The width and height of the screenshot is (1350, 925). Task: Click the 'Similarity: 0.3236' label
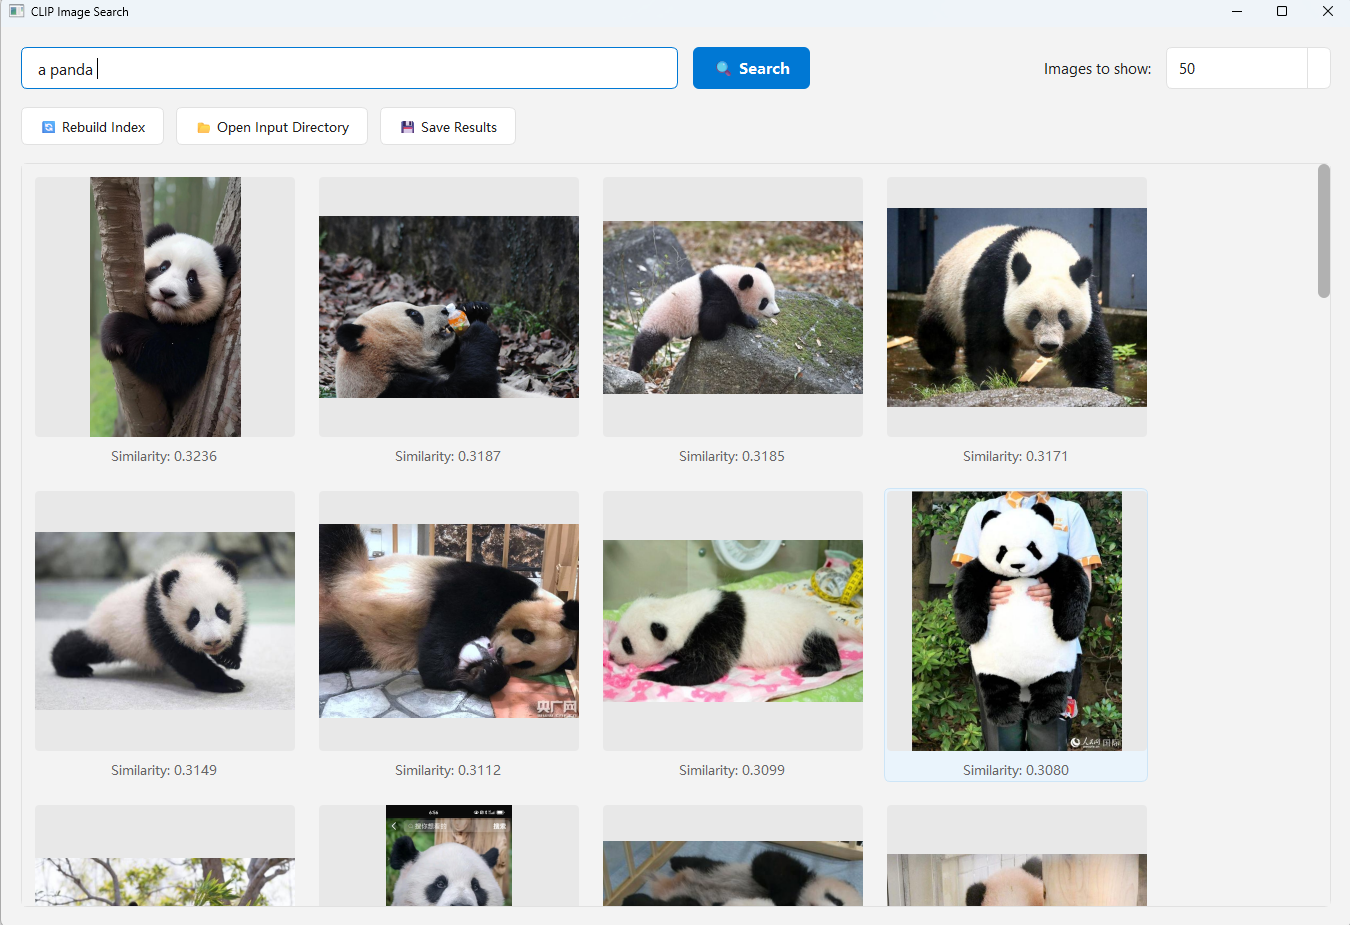coord(164,456)
